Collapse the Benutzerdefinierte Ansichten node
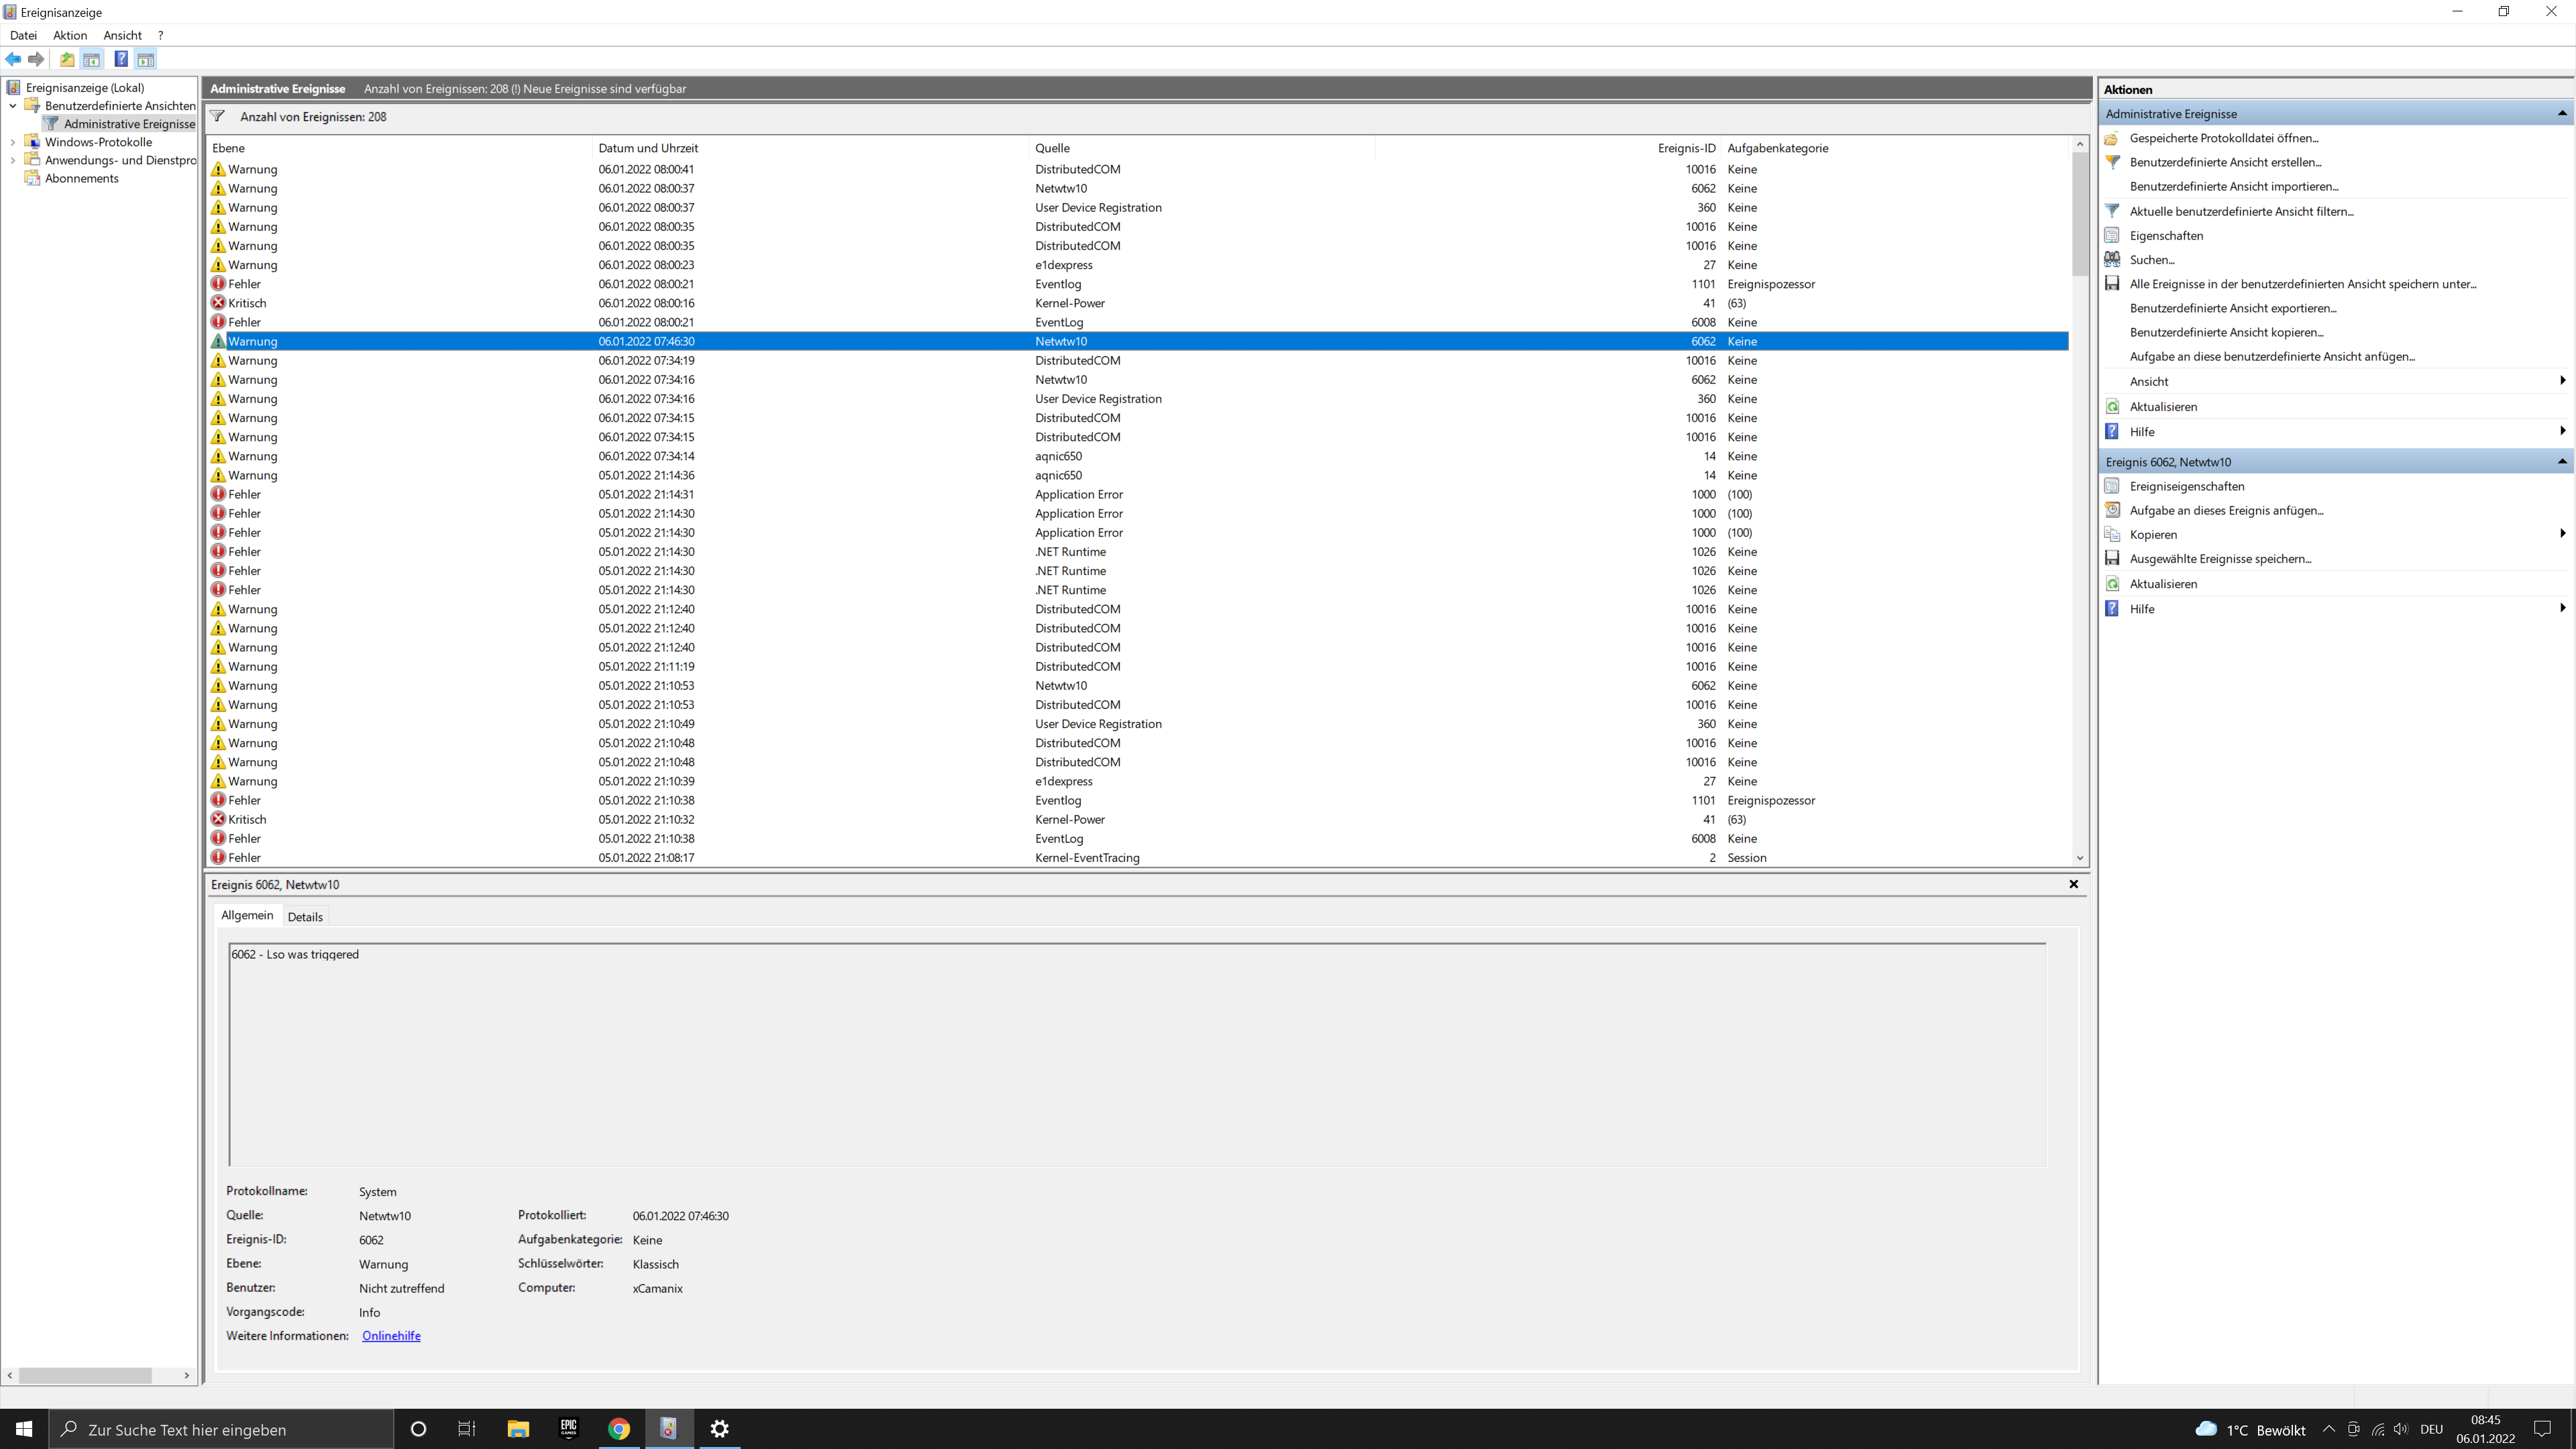Image resolution: width=2576 pixels, height=1449 pixels. tap(13, 106)
